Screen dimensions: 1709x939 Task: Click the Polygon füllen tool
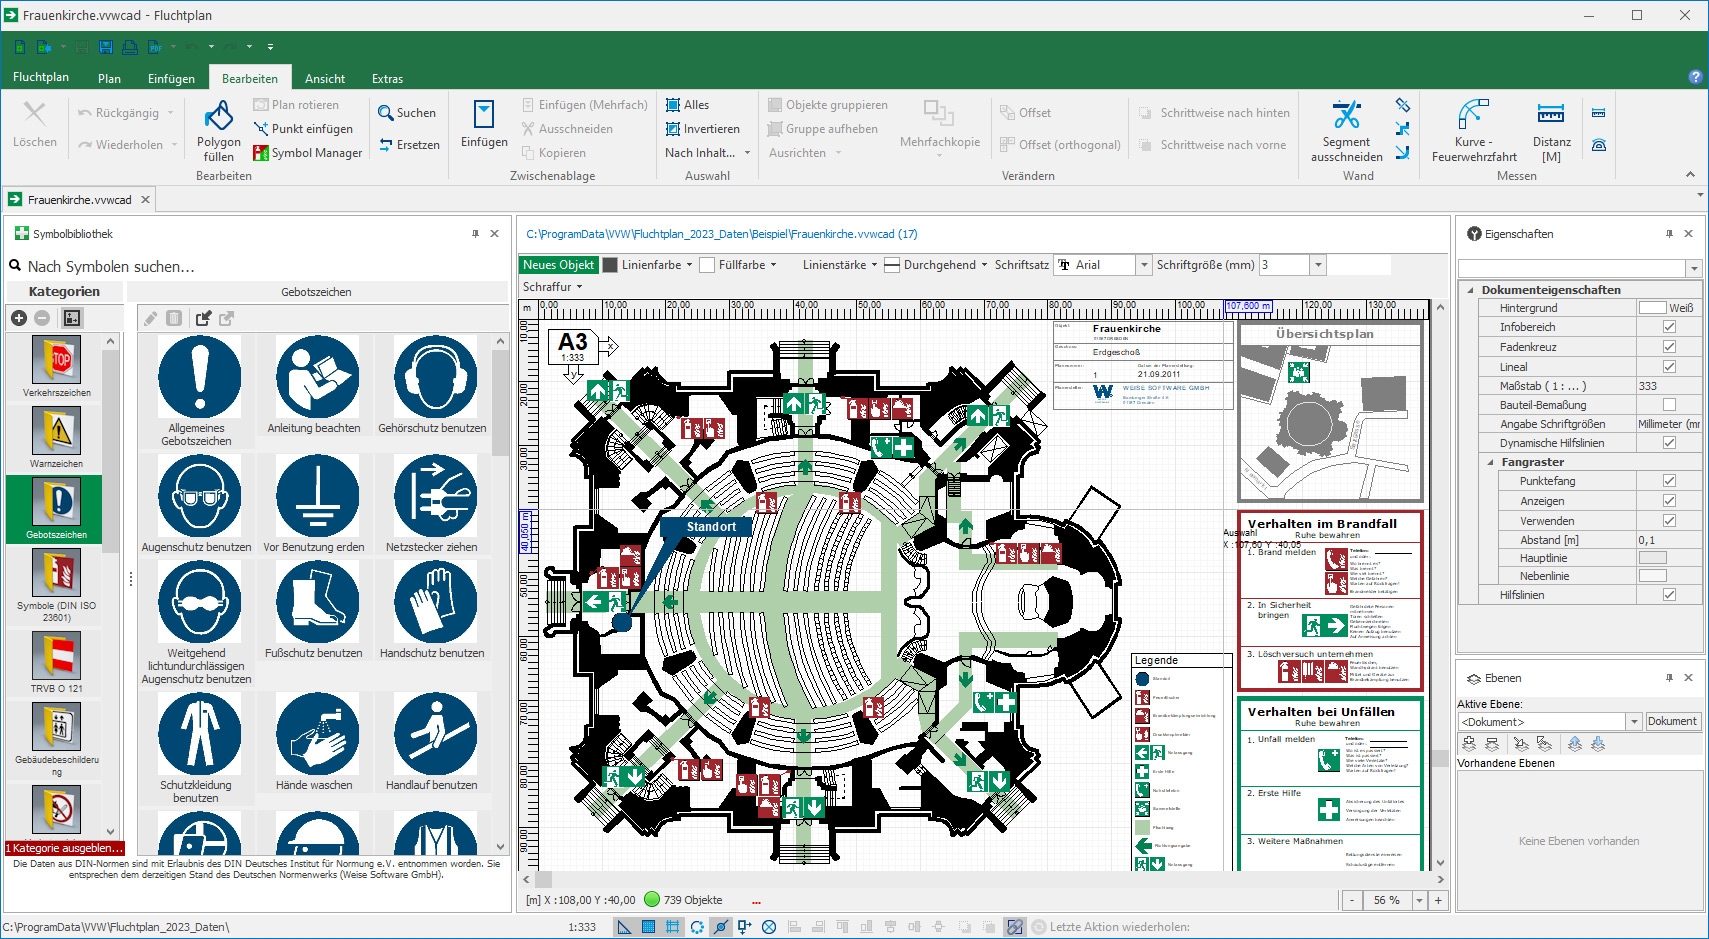tap(219, 130)
